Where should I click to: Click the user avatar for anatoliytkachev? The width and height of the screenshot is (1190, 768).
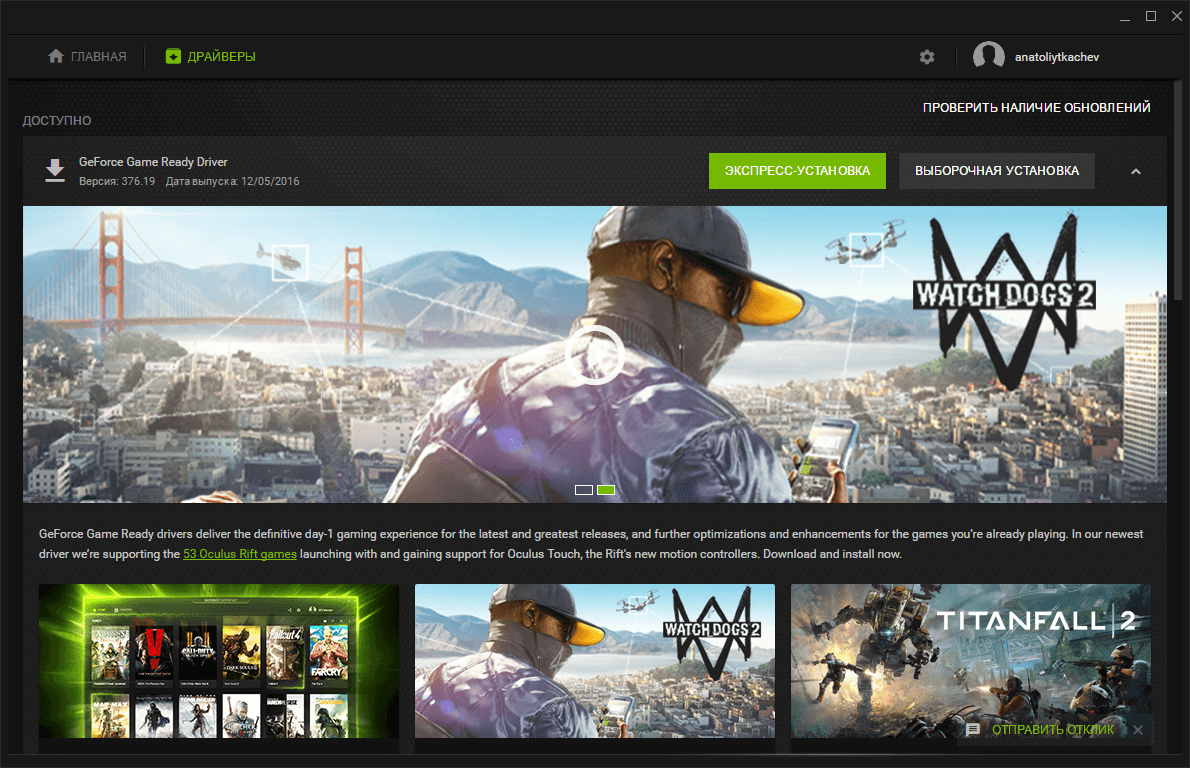989,56
